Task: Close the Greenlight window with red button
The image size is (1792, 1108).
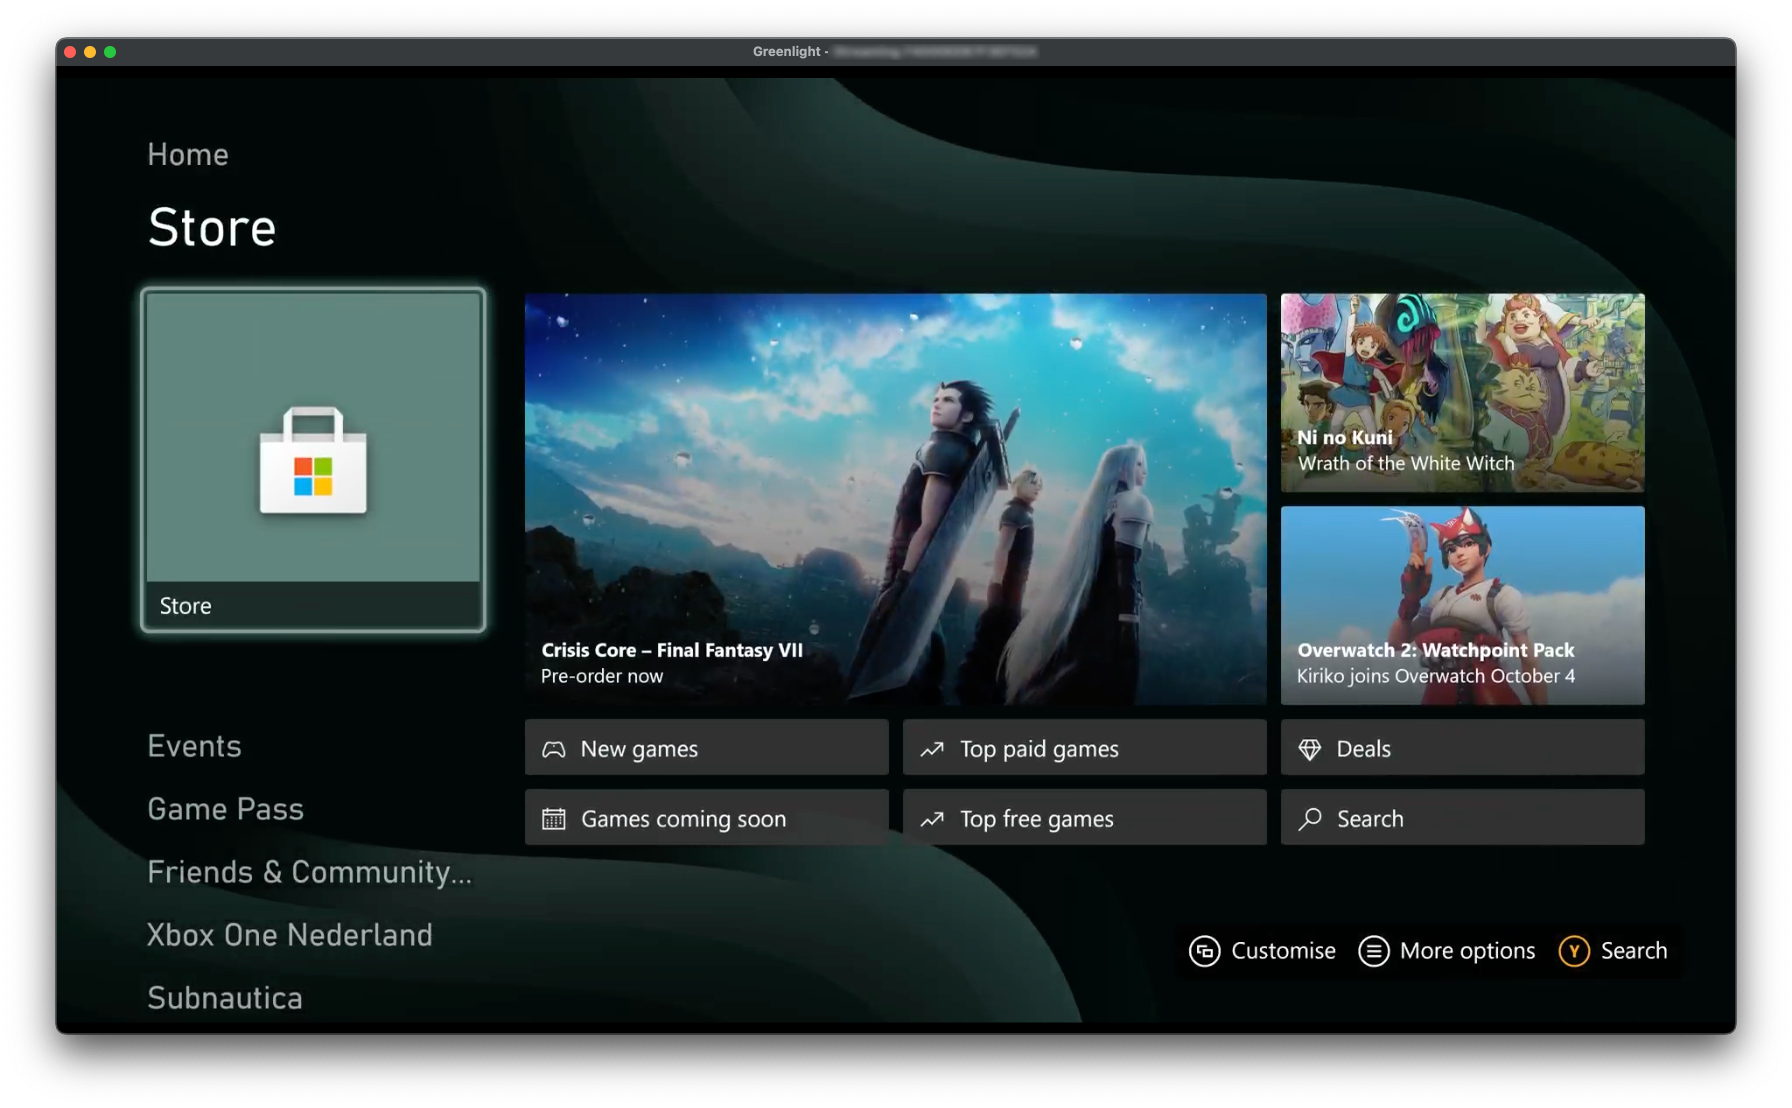Action: tap(70, 52)
